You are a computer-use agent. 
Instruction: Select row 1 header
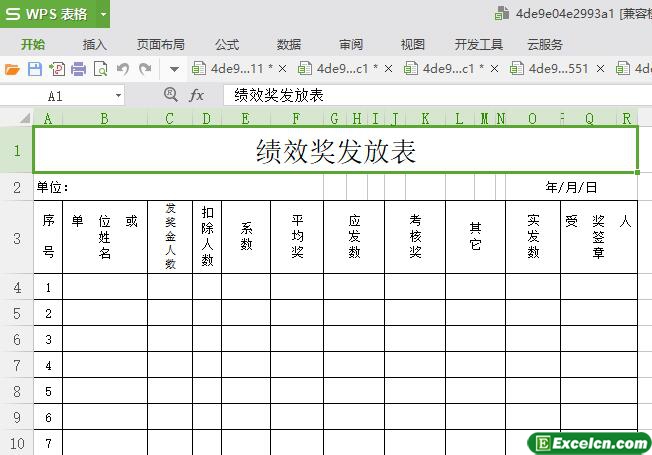[17, 150]
